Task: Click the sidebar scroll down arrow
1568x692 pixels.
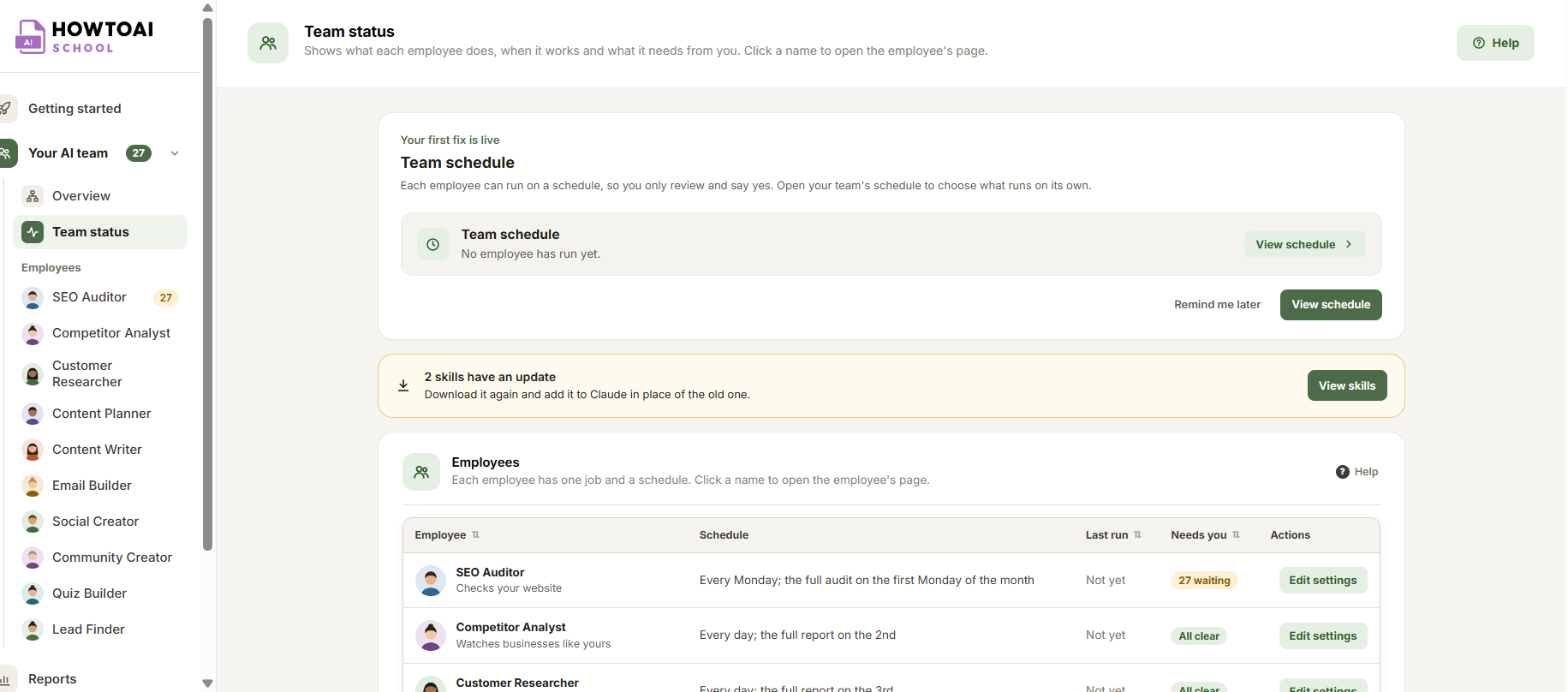Action: pos(207,684)
